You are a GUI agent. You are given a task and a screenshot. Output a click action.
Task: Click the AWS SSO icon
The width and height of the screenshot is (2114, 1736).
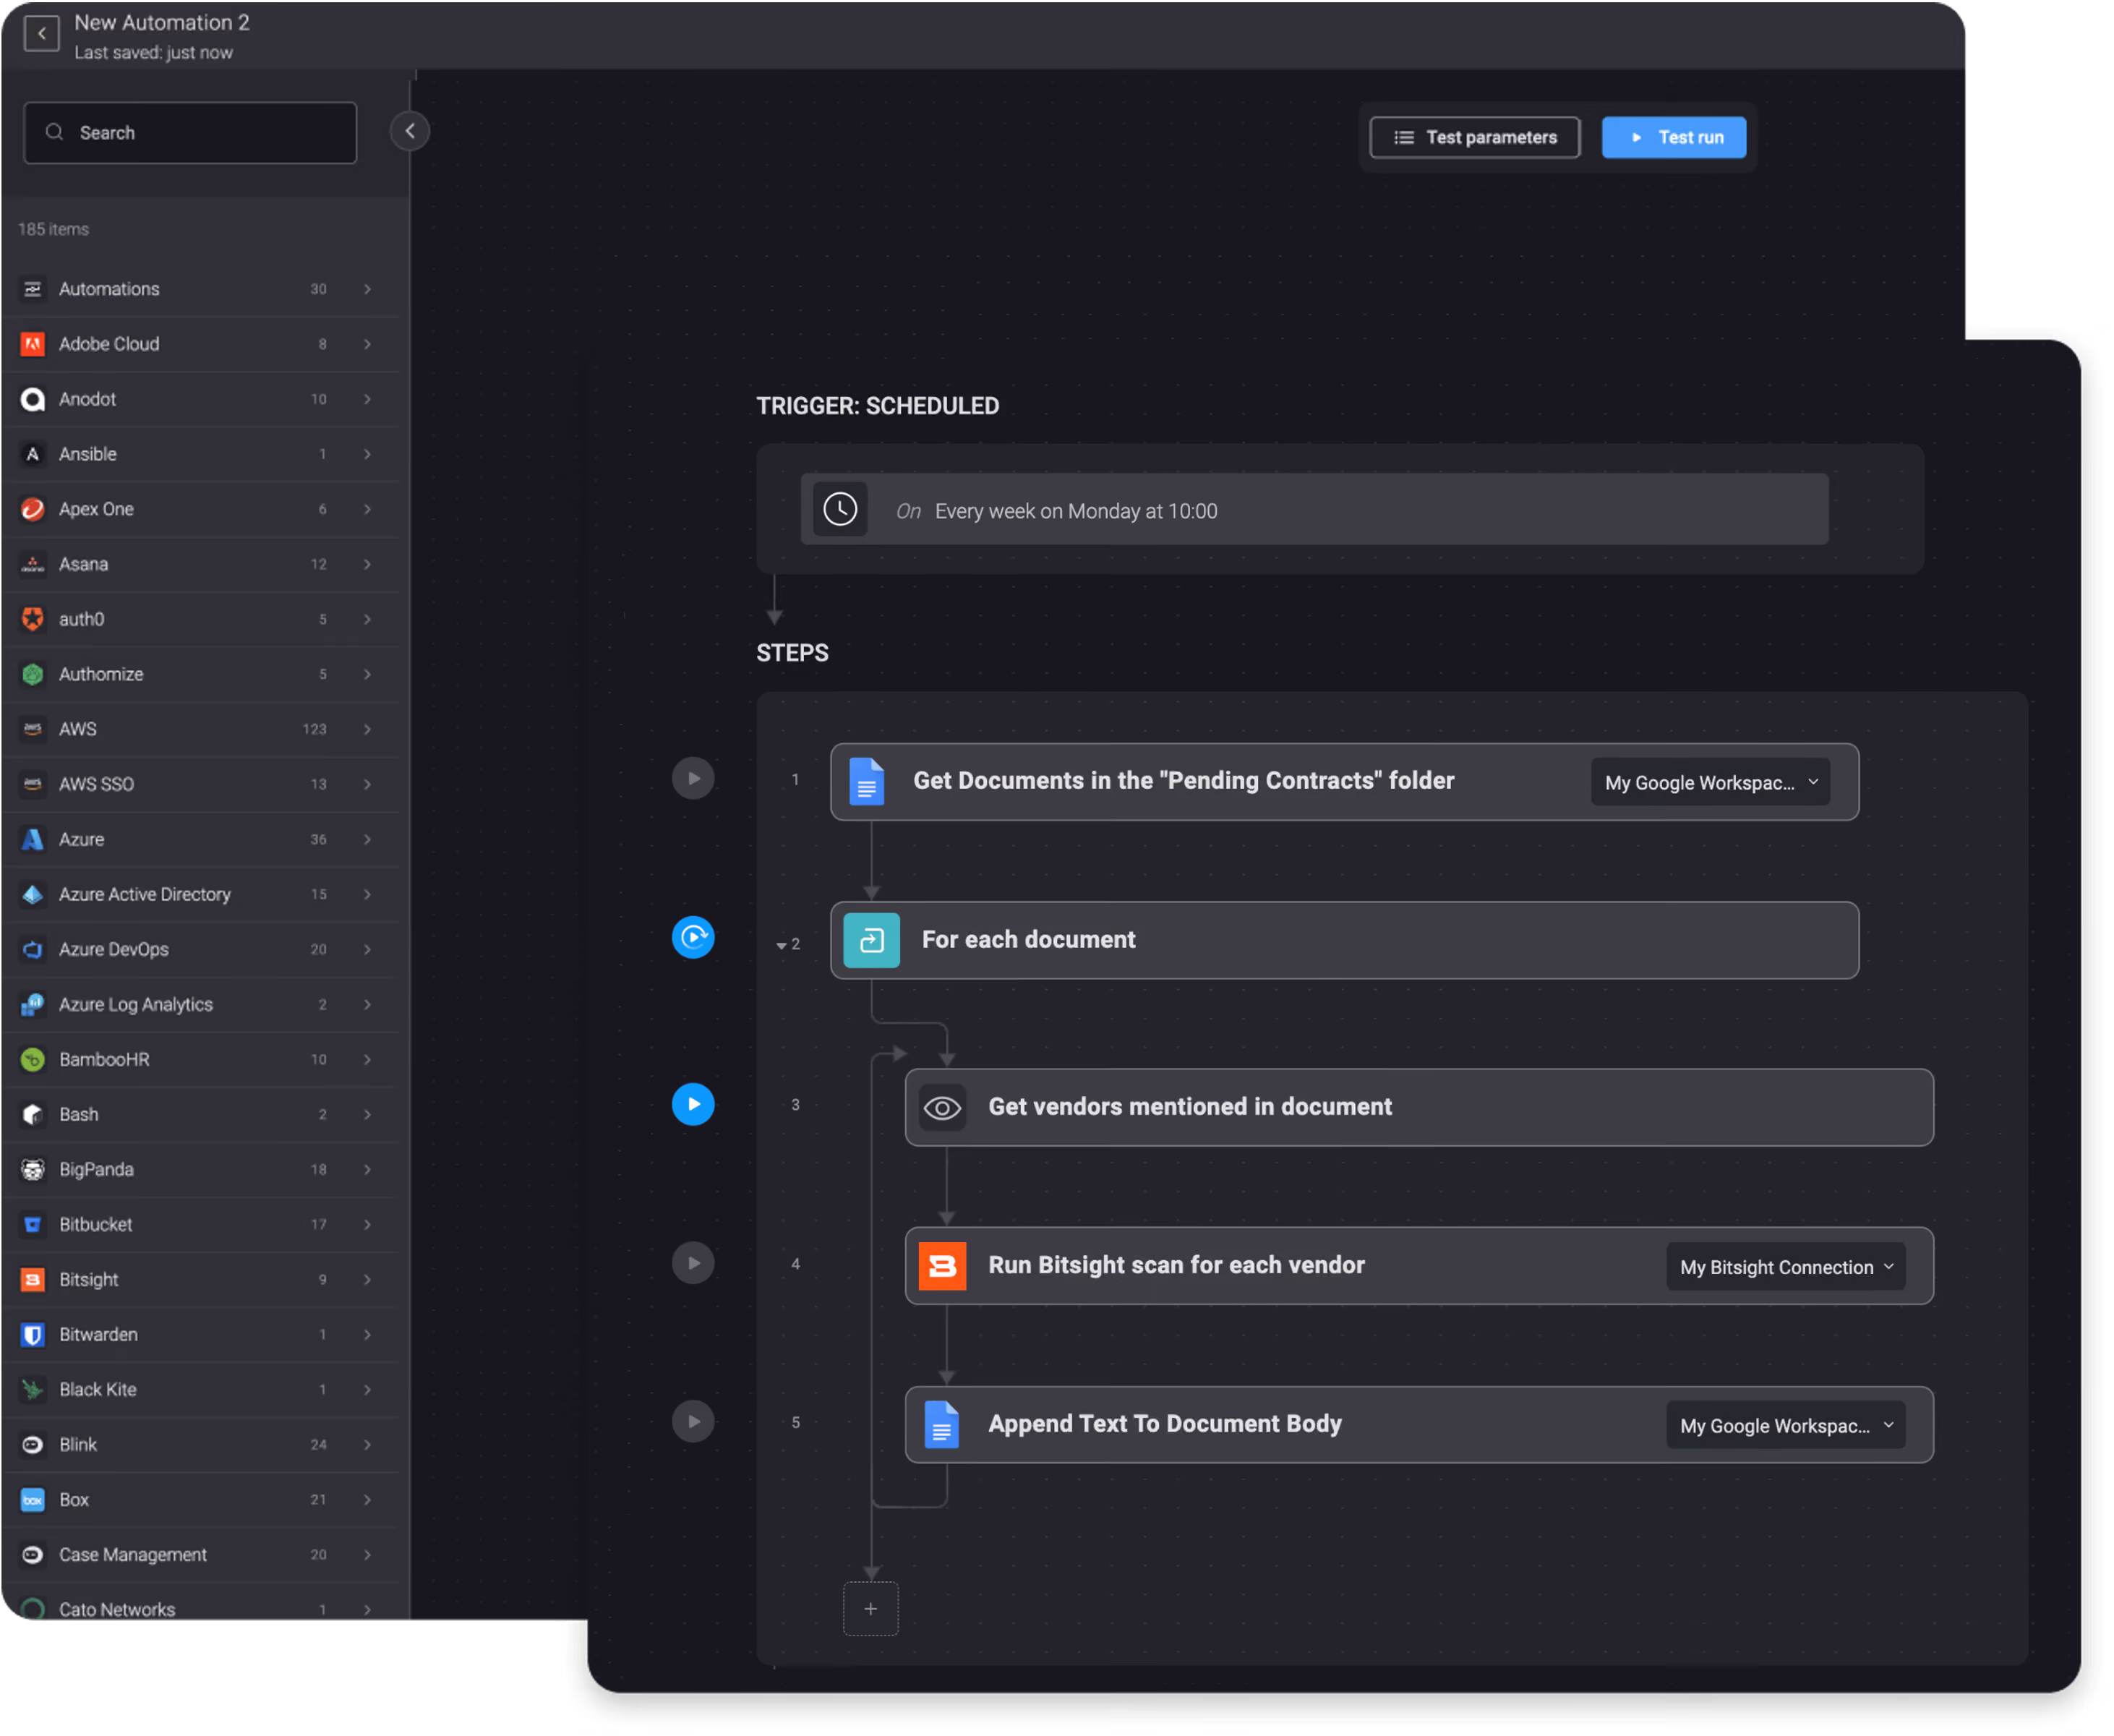pos(33,785)
